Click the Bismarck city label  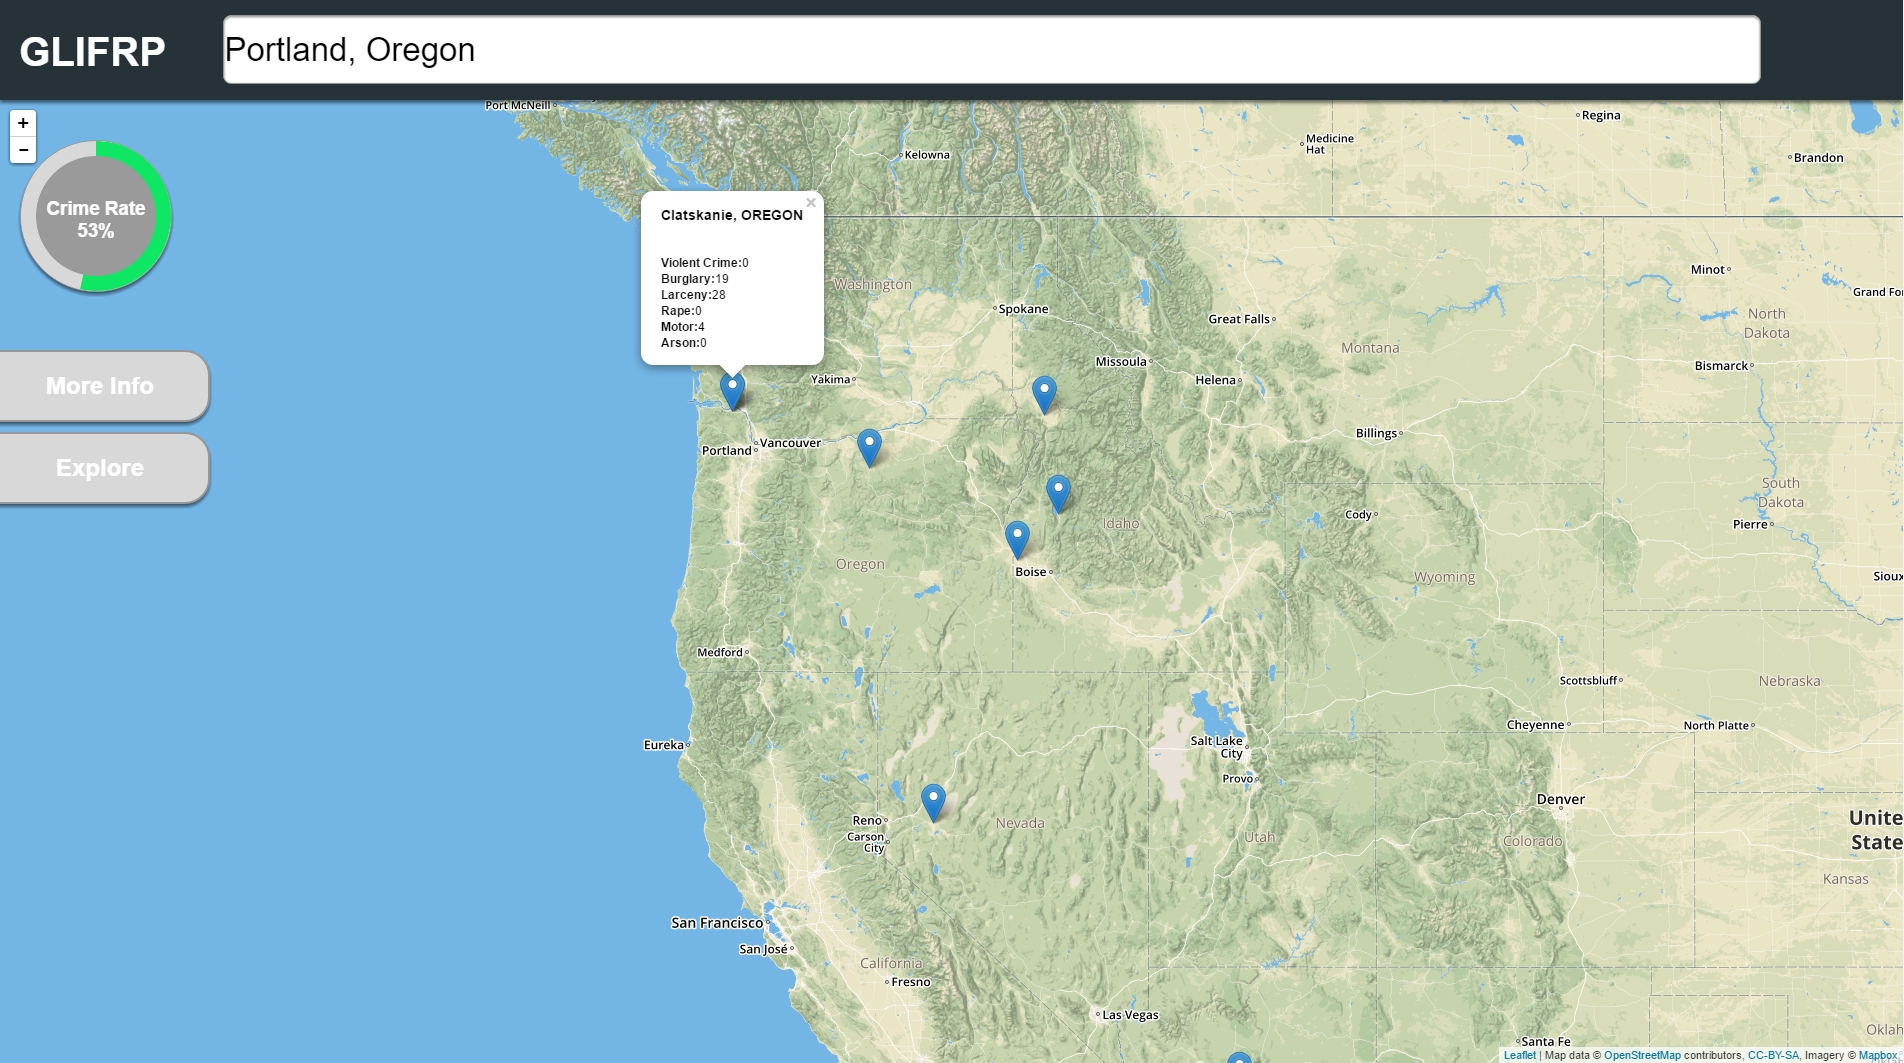(x=1721, y=366)
